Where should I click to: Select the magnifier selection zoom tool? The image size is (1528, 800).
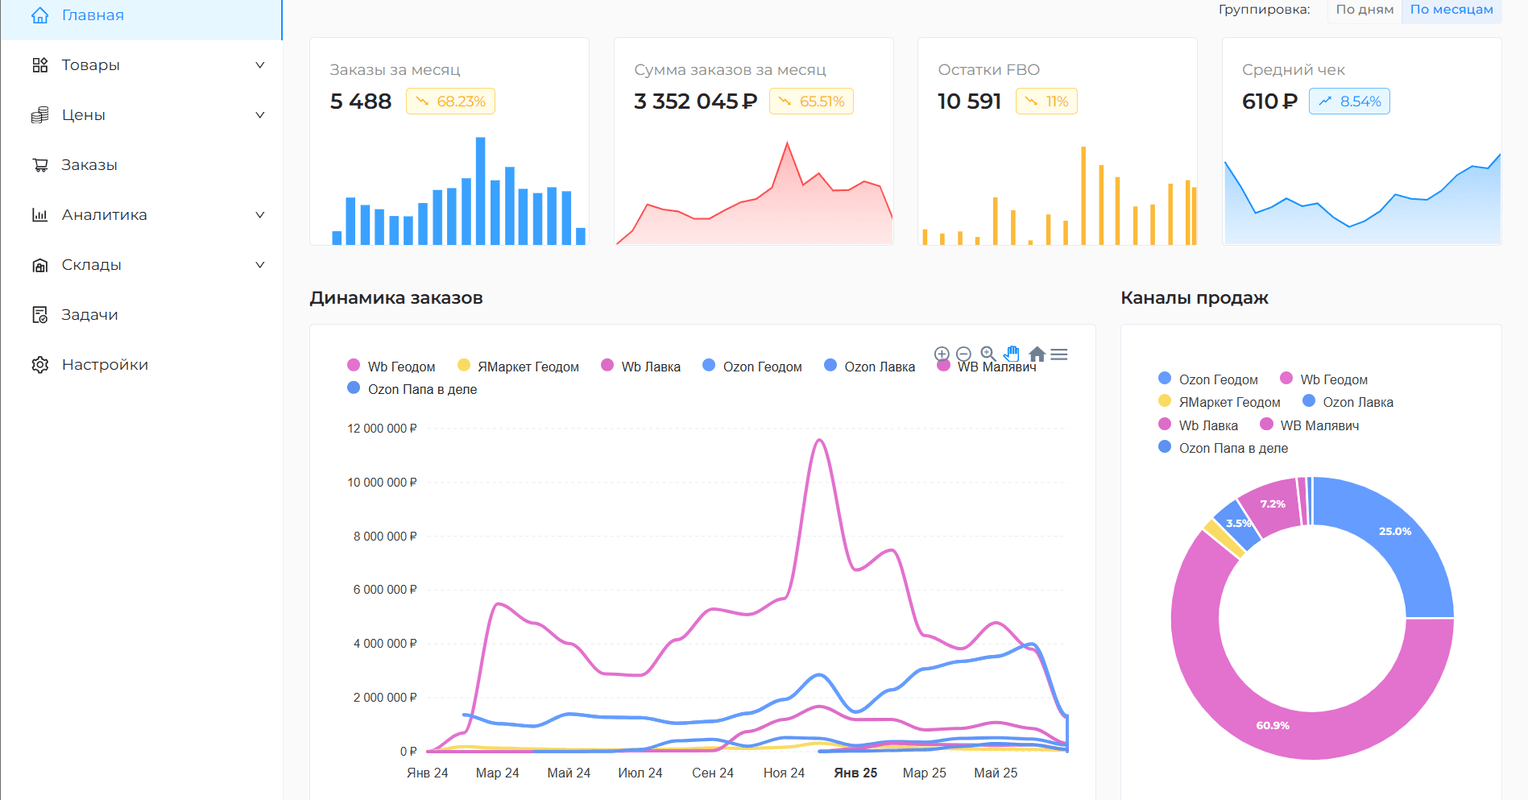click(x=988, y=354)
